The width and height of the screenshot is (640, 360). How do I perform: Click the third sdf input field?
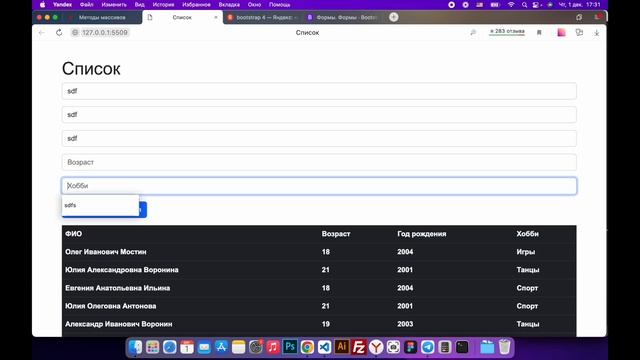319,138
